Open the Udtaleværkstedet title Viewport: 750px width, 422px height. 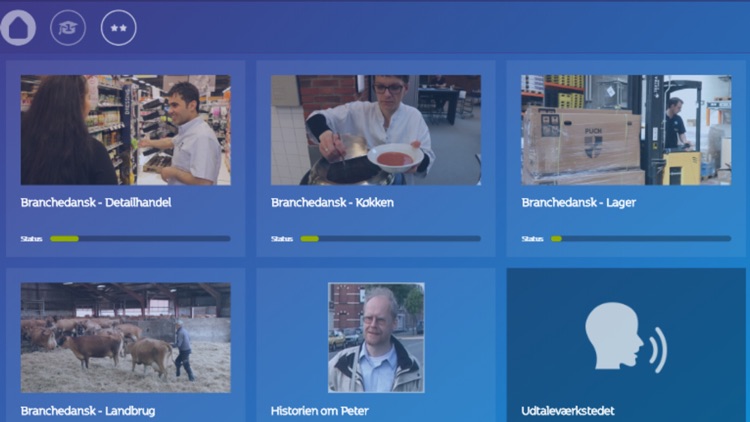click(x=568, y=411)
